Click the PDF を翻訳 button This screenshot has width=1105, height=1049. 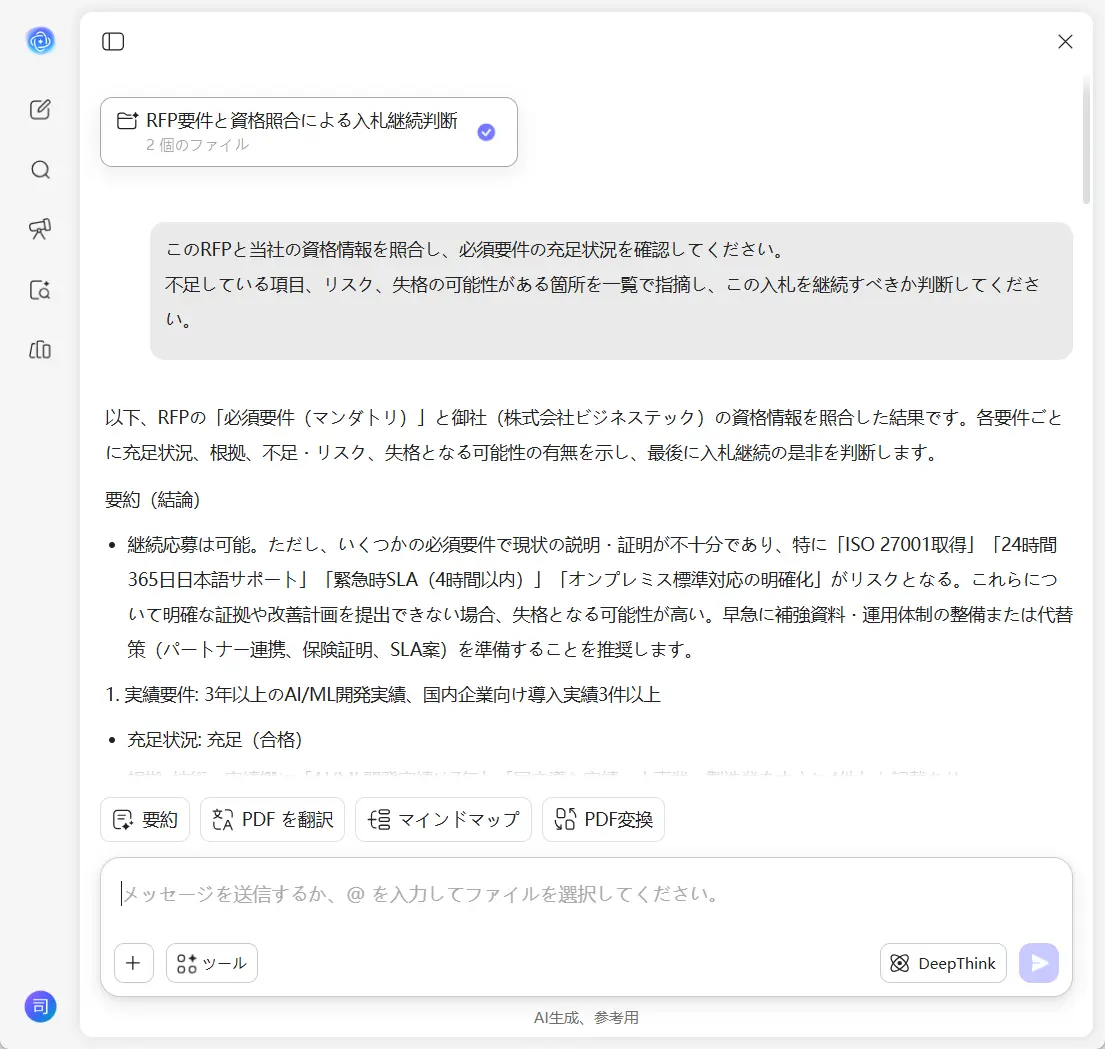[272, 819]
